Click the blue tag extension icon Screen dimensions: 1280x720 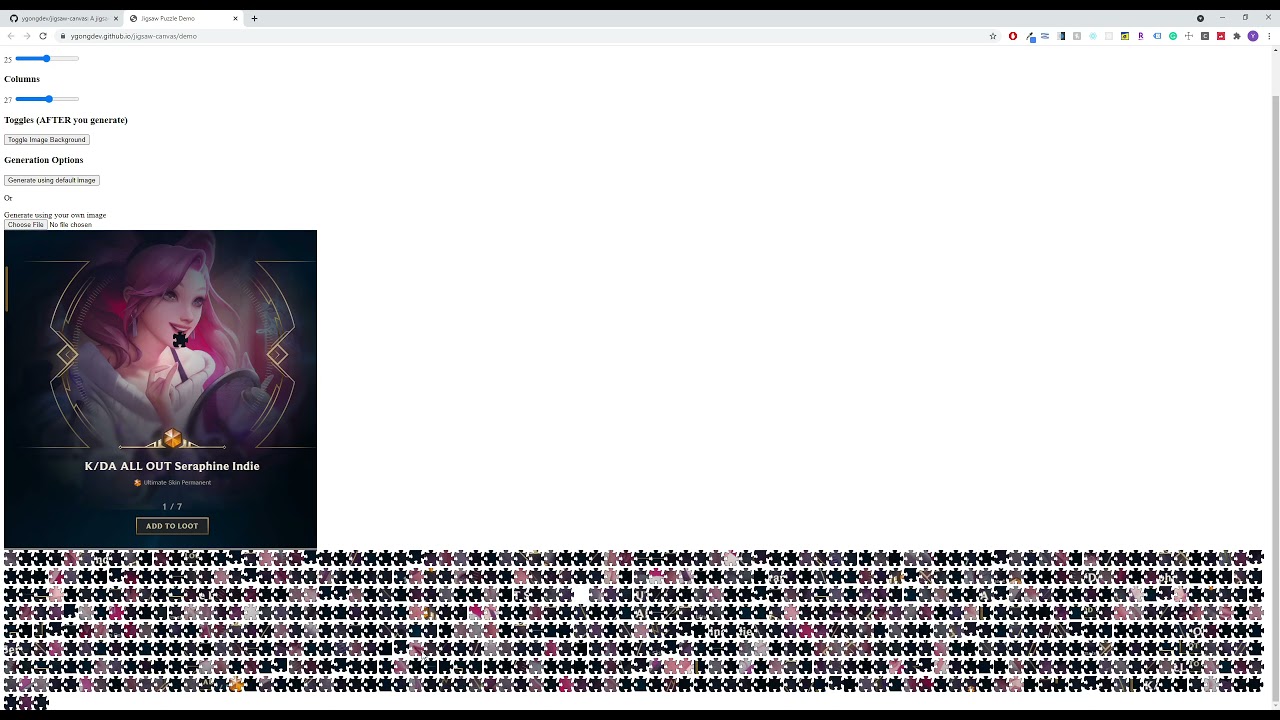pyautogui.click(x=1157, y=36)
